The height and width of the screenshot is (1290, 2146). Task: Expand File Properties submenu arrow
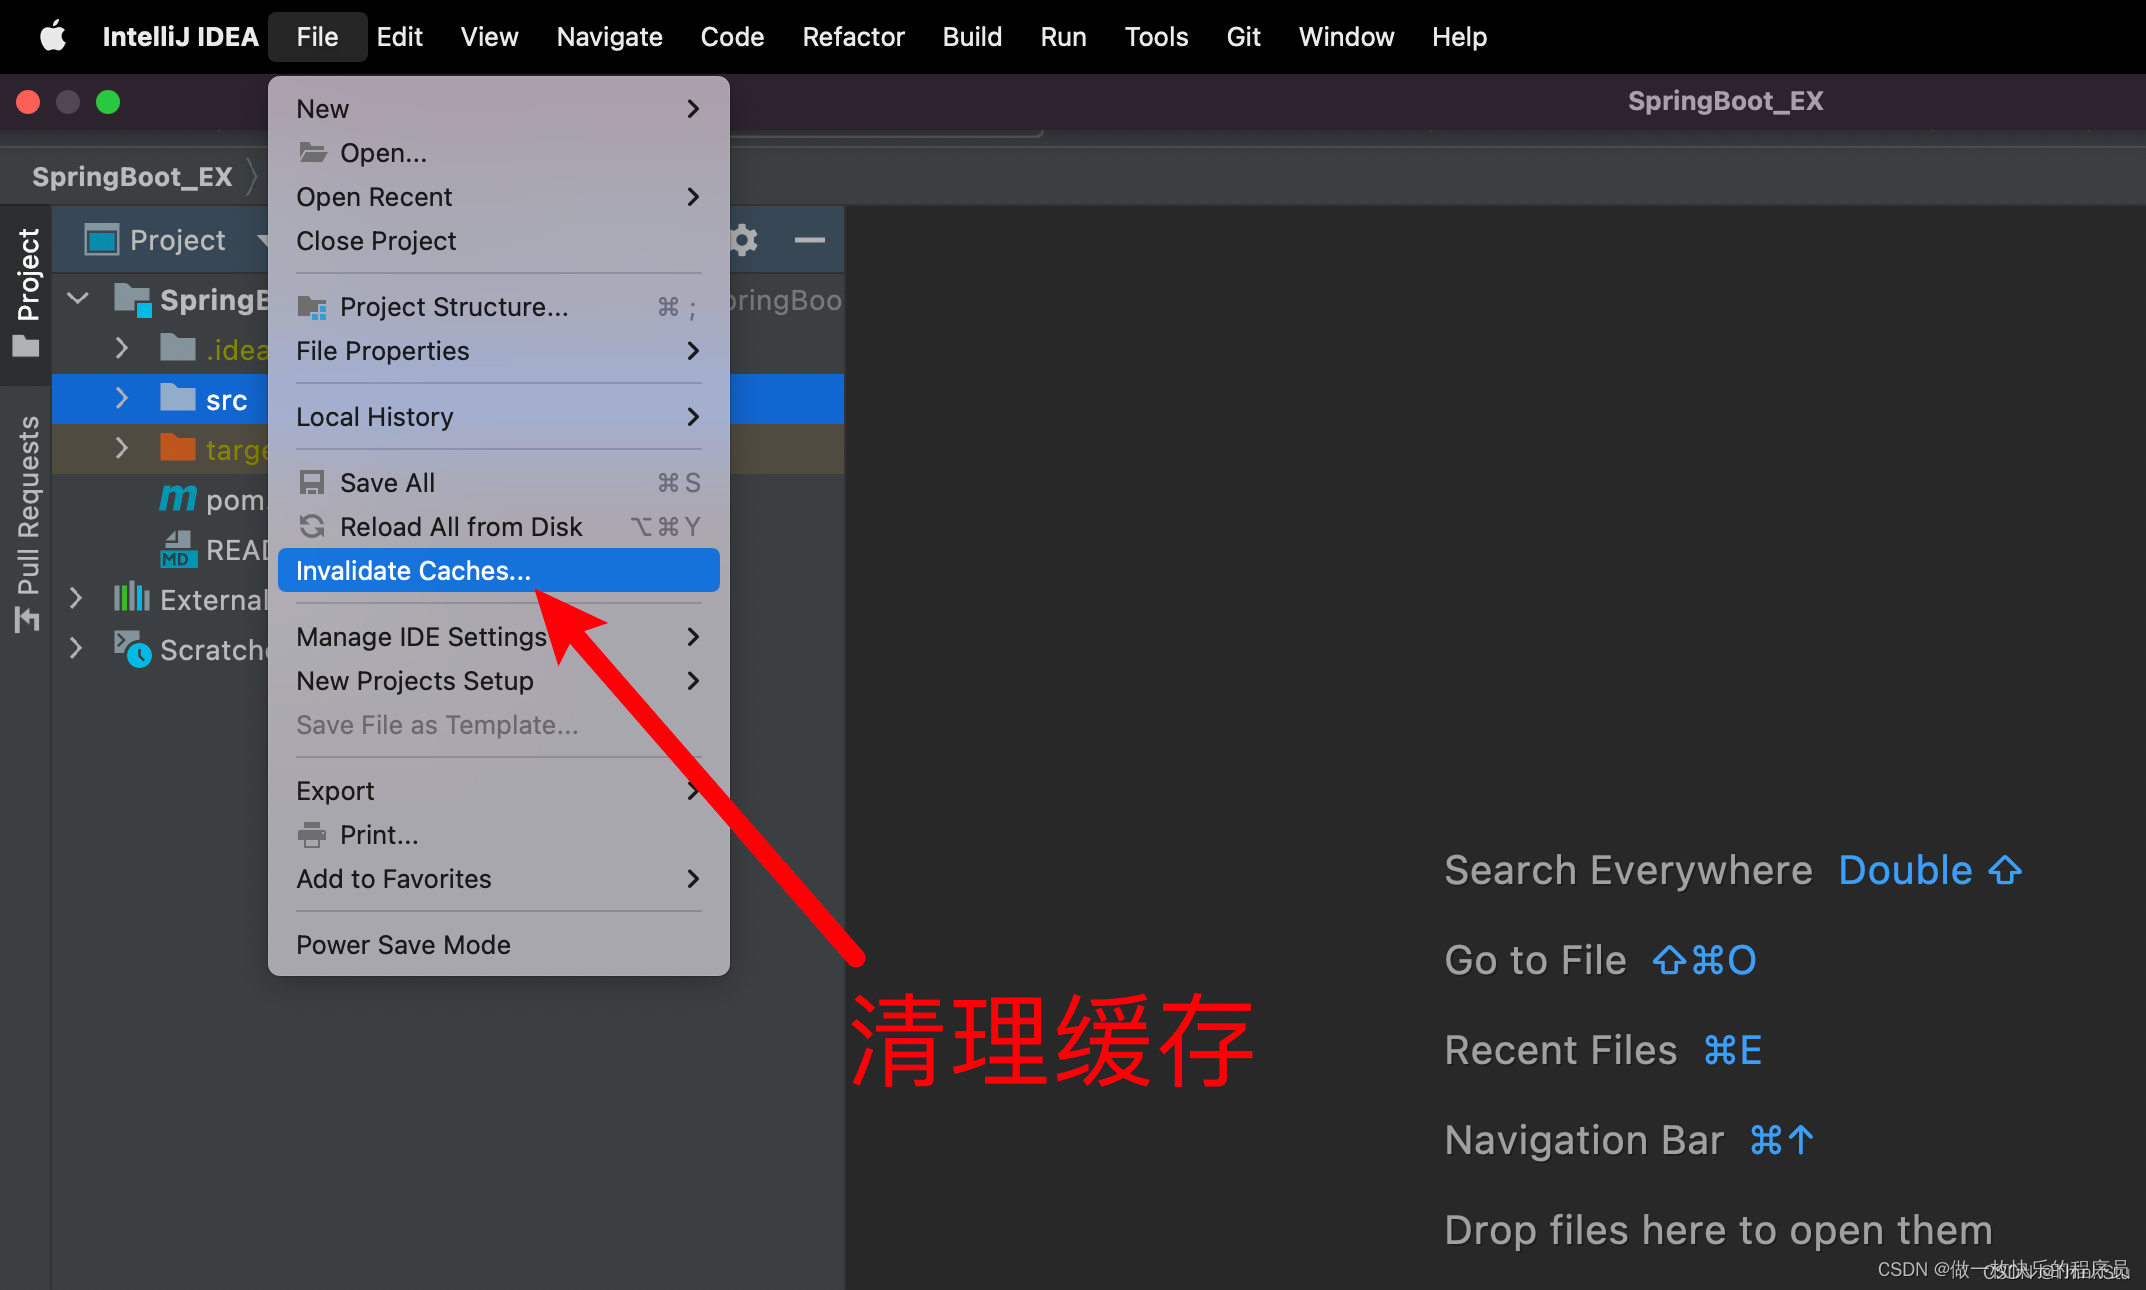693,351
